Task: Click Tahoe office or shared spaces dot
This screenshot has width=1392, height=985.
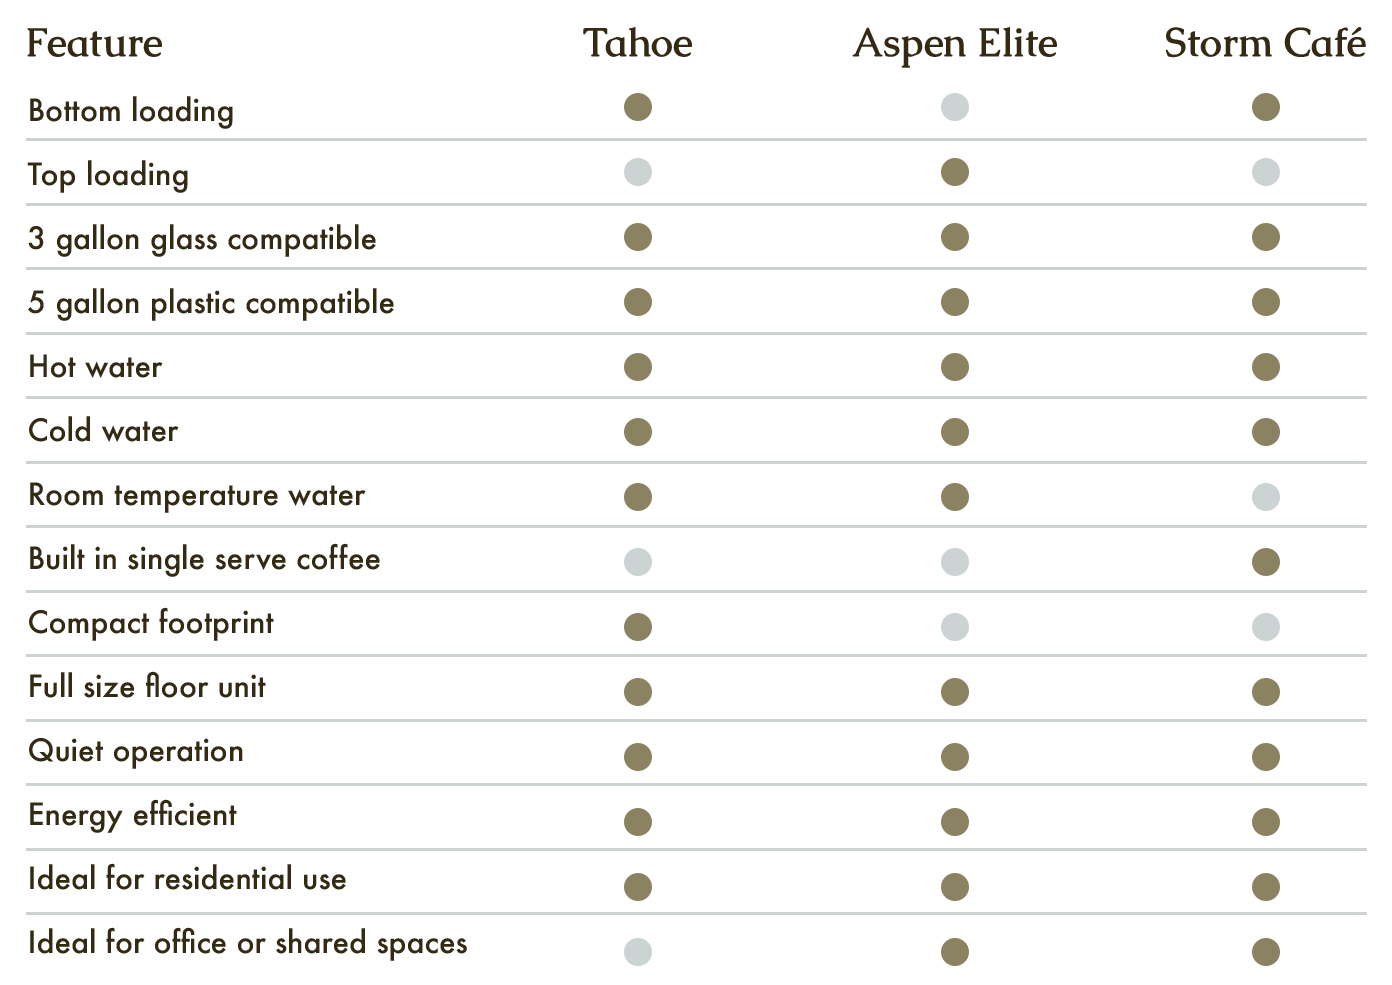Action: click(638, 952)
